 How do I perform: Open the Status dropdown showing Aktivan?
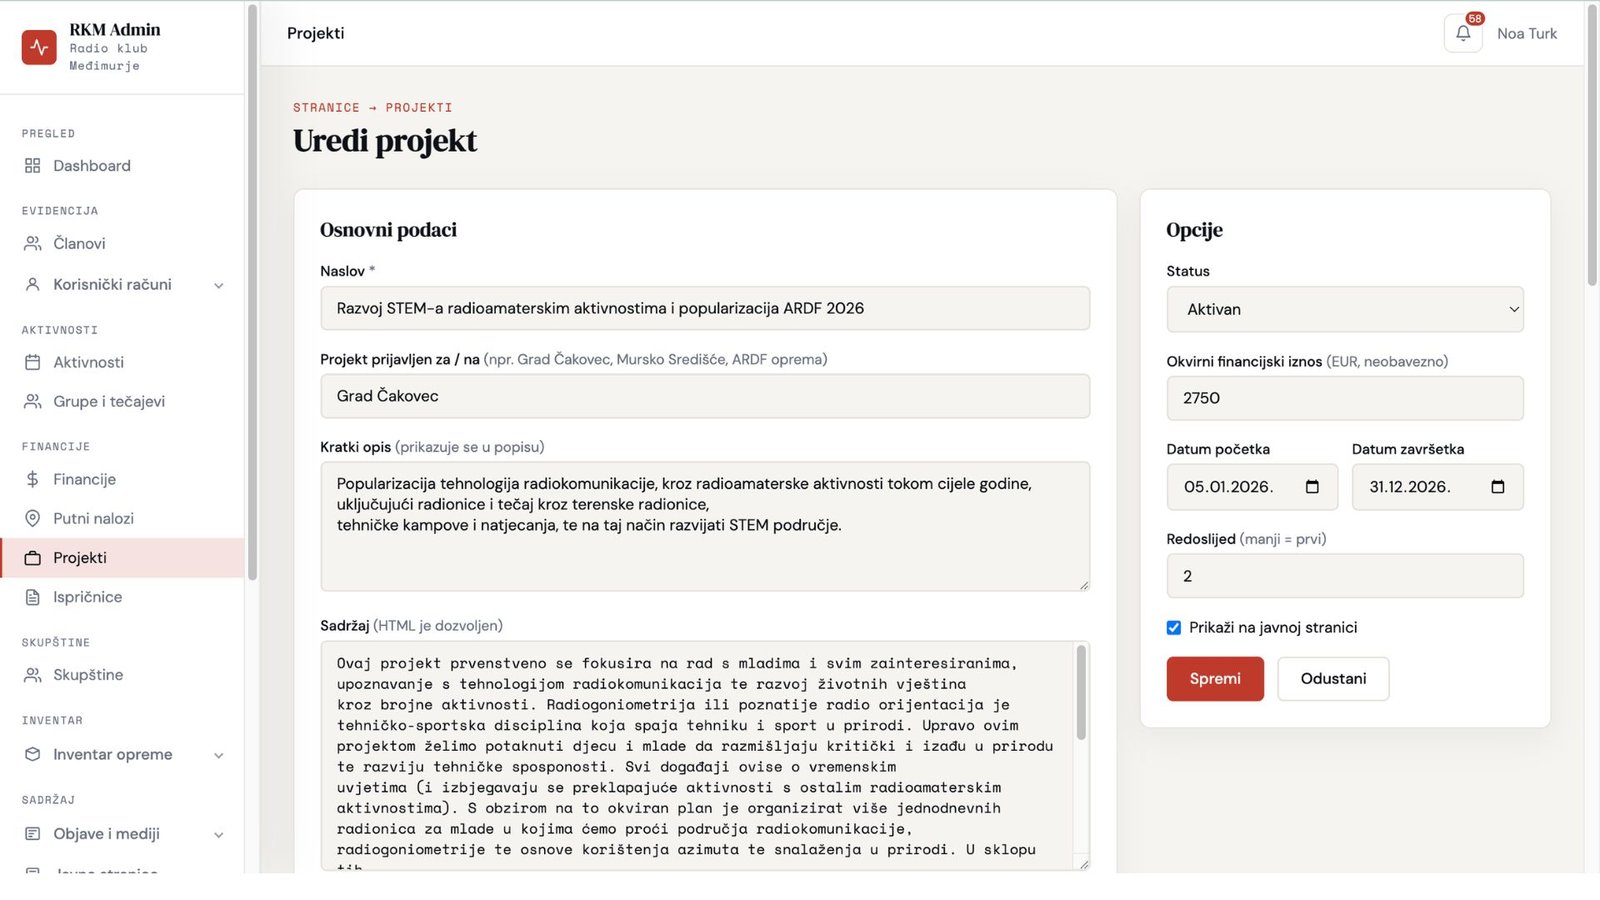1345,310
